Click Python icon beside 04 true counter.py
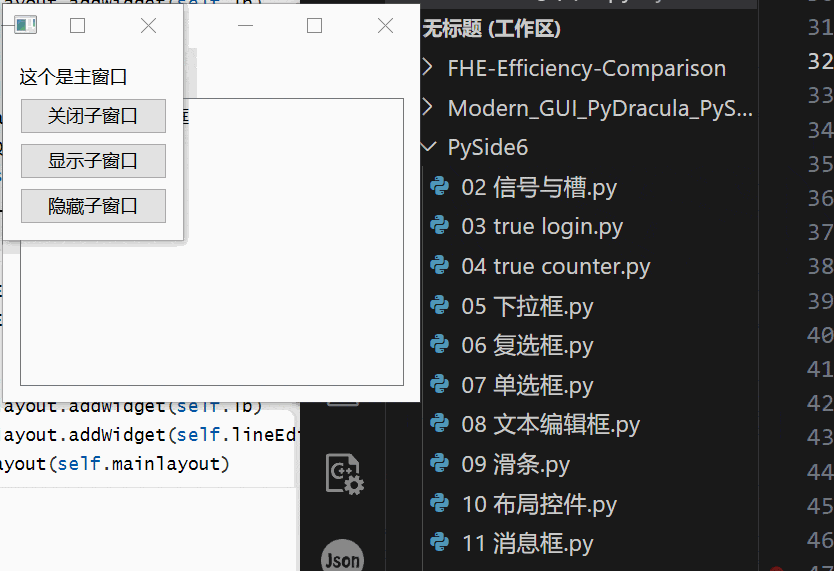Image resolution: width=834 pixels, height=571 pixels. point(439,266)
